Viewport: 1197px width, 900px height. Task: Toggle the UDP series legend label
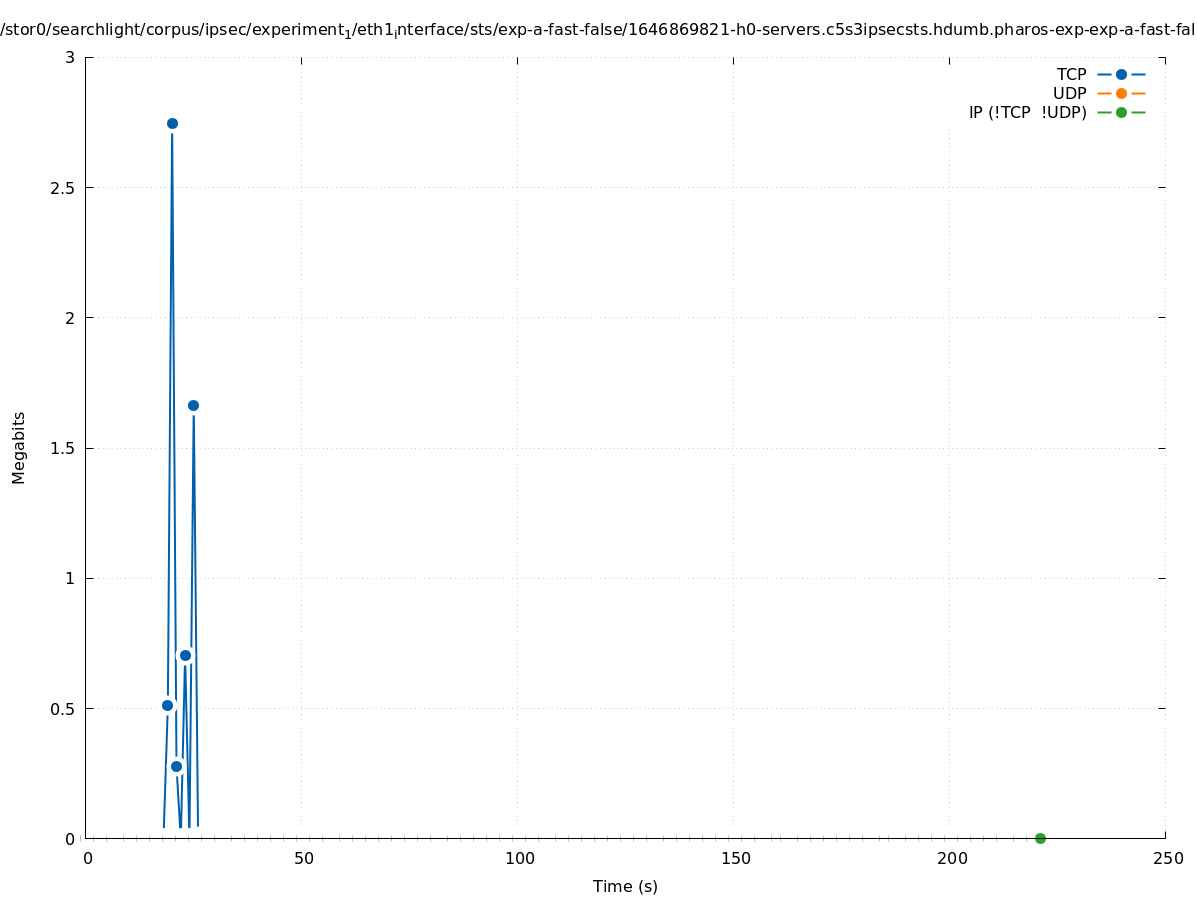[1069, 94]
